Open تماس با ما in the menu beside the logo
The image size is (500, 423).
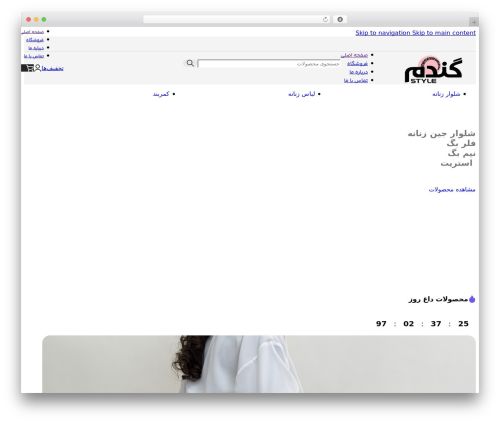pyautogui.click(x=356, y=80)
